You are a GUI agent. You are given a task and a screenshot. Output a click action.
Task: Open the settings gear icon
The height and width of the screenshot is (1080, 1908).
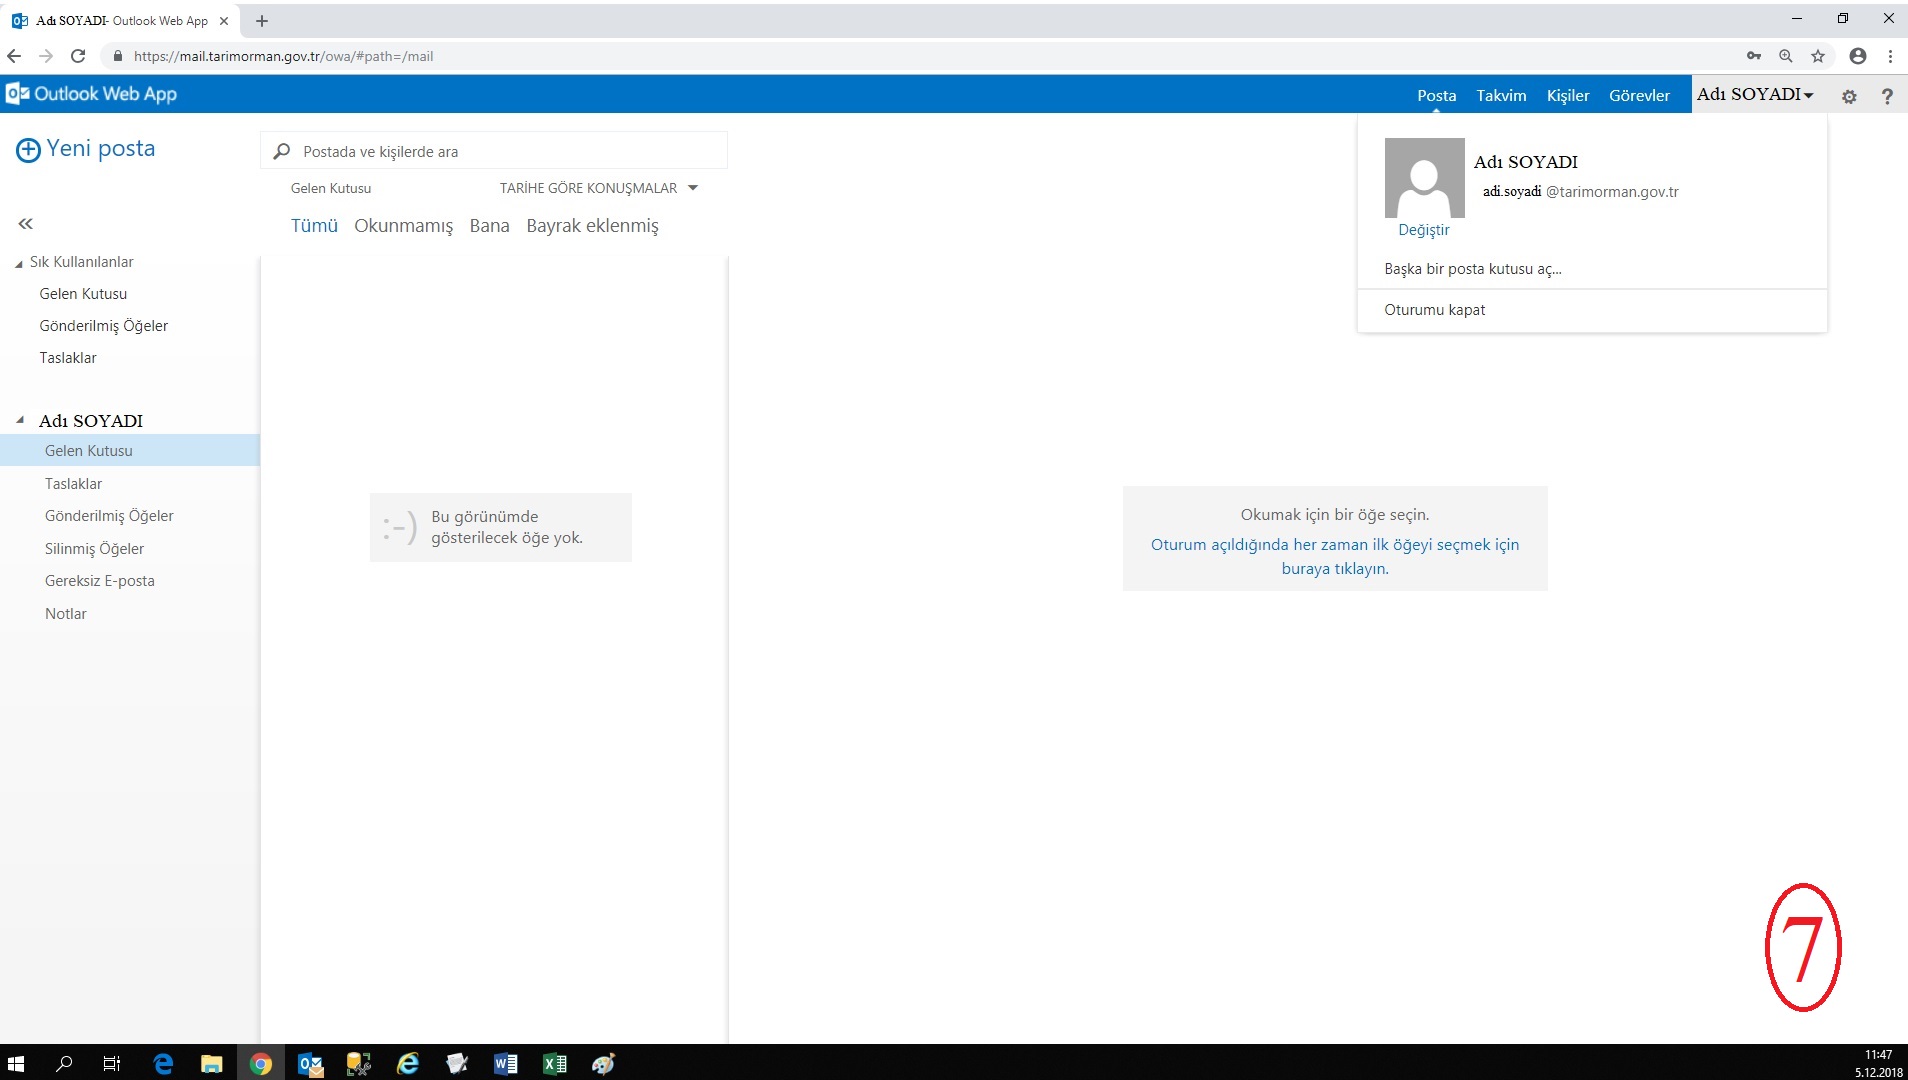tap(1849, 96)
